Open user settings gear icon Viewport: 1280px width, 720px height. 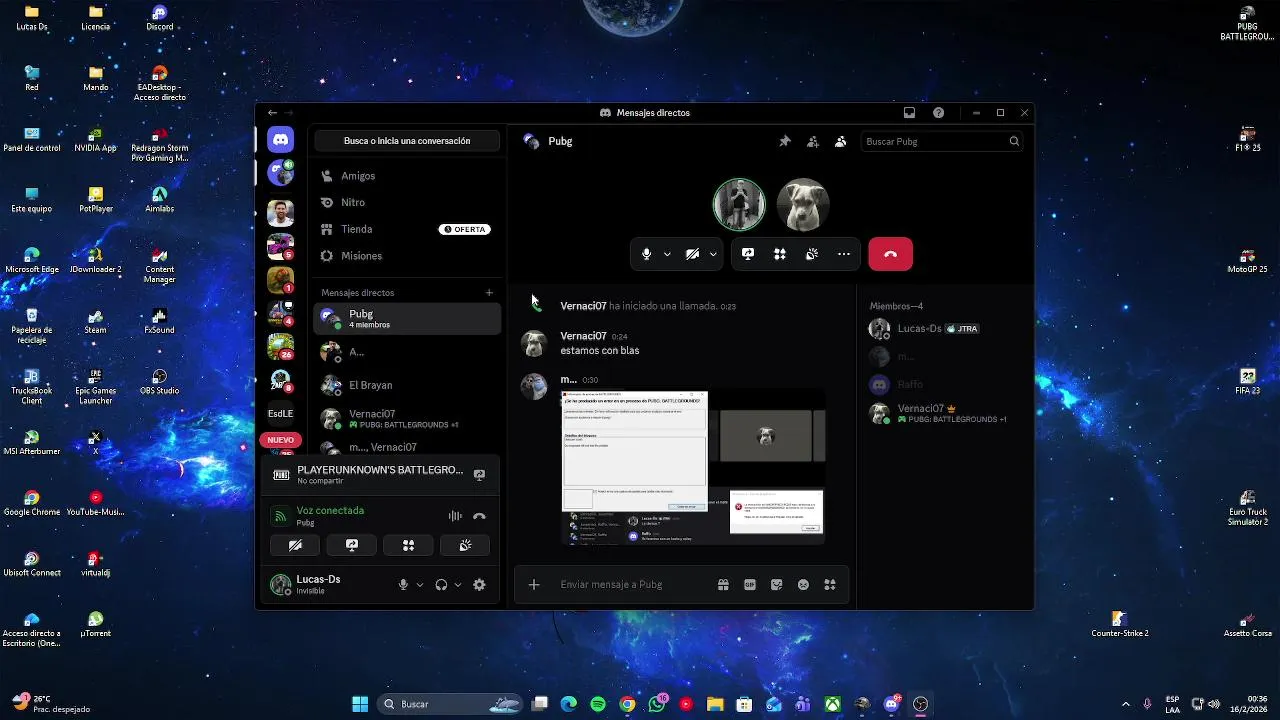(x=479, y=585)
